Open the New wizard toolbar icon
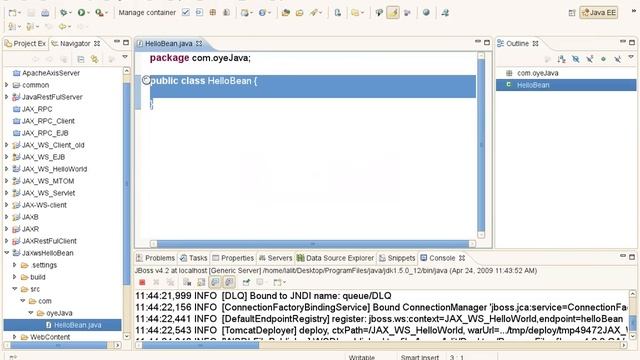Viewport: 640px width, 360px height. 13,13
